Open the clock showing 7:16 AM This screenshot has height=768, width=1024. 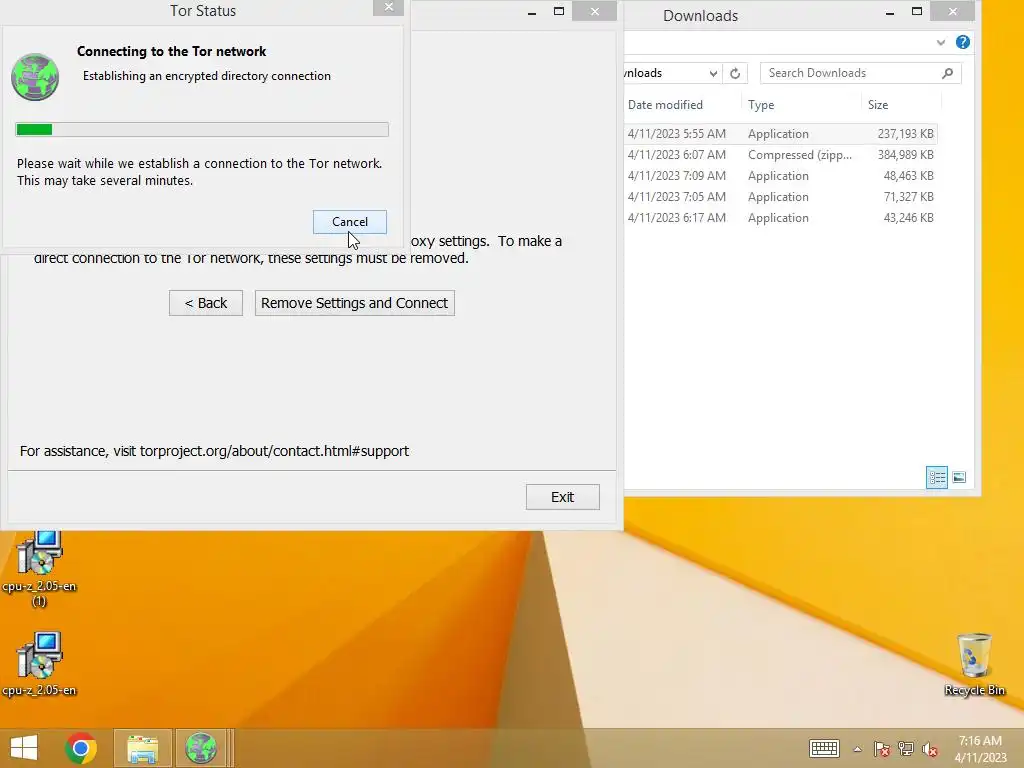980,749
